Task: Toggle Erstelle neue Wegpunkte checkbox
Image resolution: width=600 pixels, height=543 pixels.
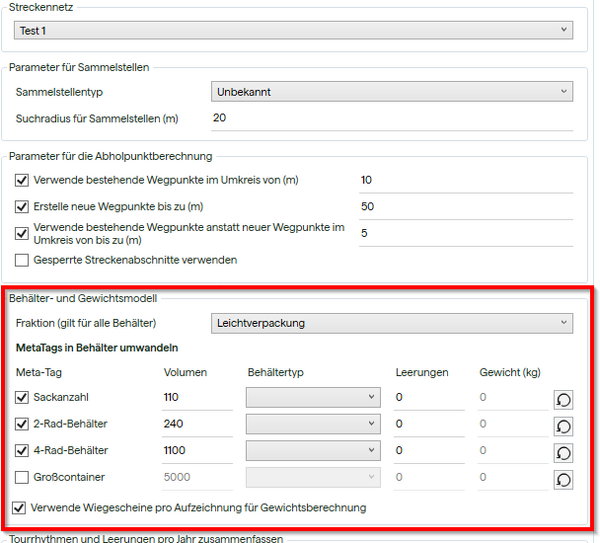Action: (23, 207)
